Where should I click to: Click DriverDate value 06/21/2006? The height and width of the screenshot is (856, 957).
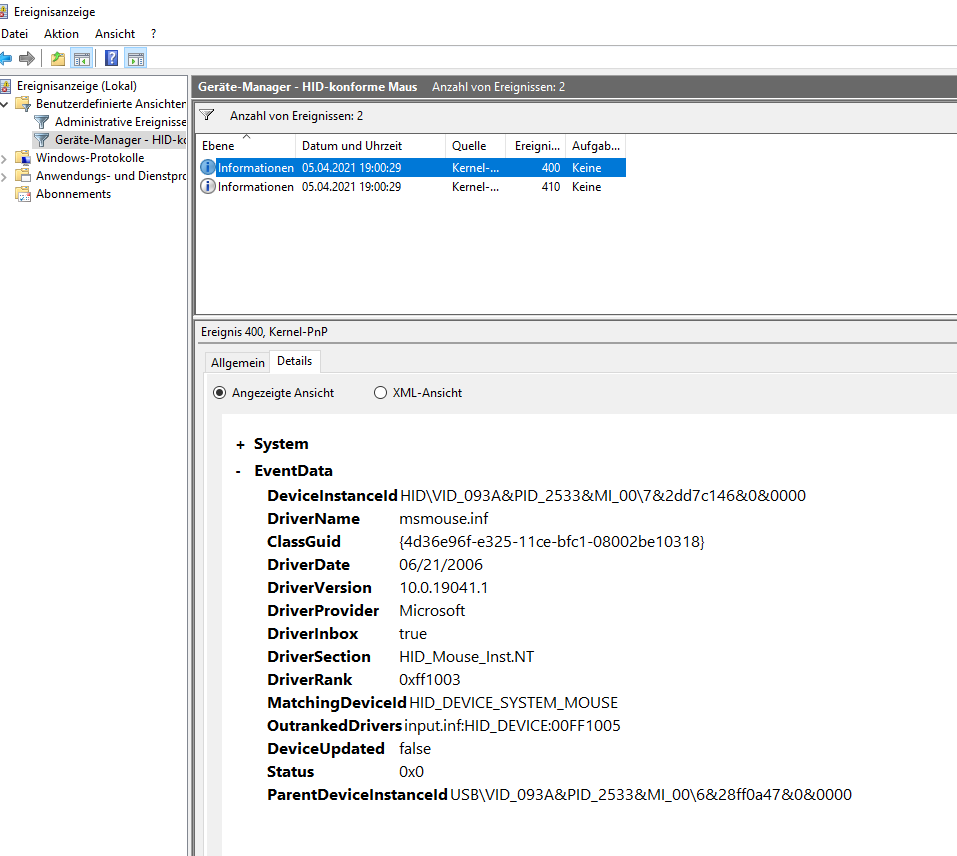[x=441, y=564]
